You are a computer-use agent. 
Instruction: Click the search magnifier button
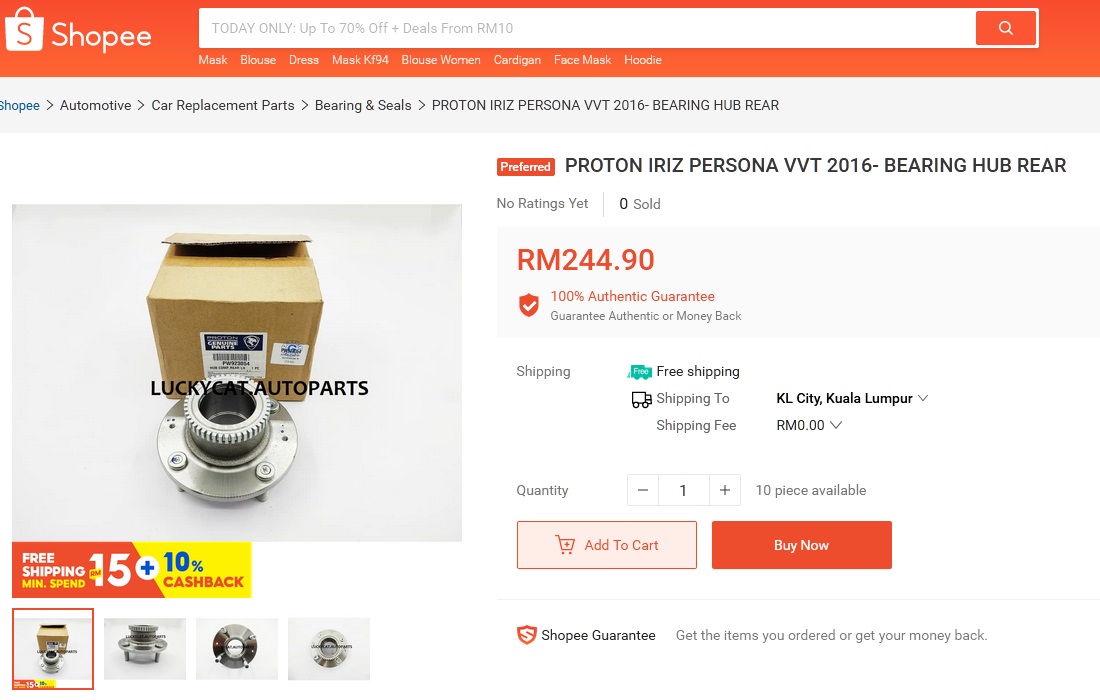pyautogui.click(x=1006, y=28)
